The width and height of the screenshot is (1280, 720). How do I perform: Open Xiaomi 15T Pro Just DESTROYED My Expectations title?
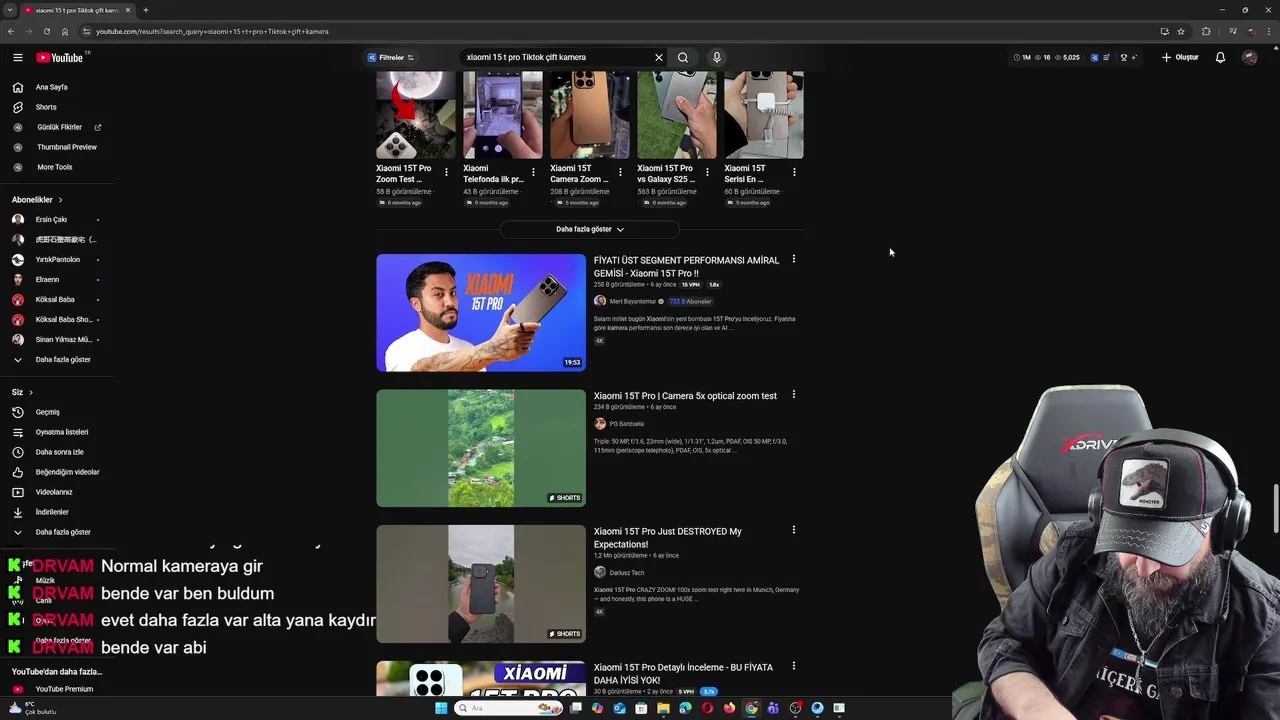668,538
